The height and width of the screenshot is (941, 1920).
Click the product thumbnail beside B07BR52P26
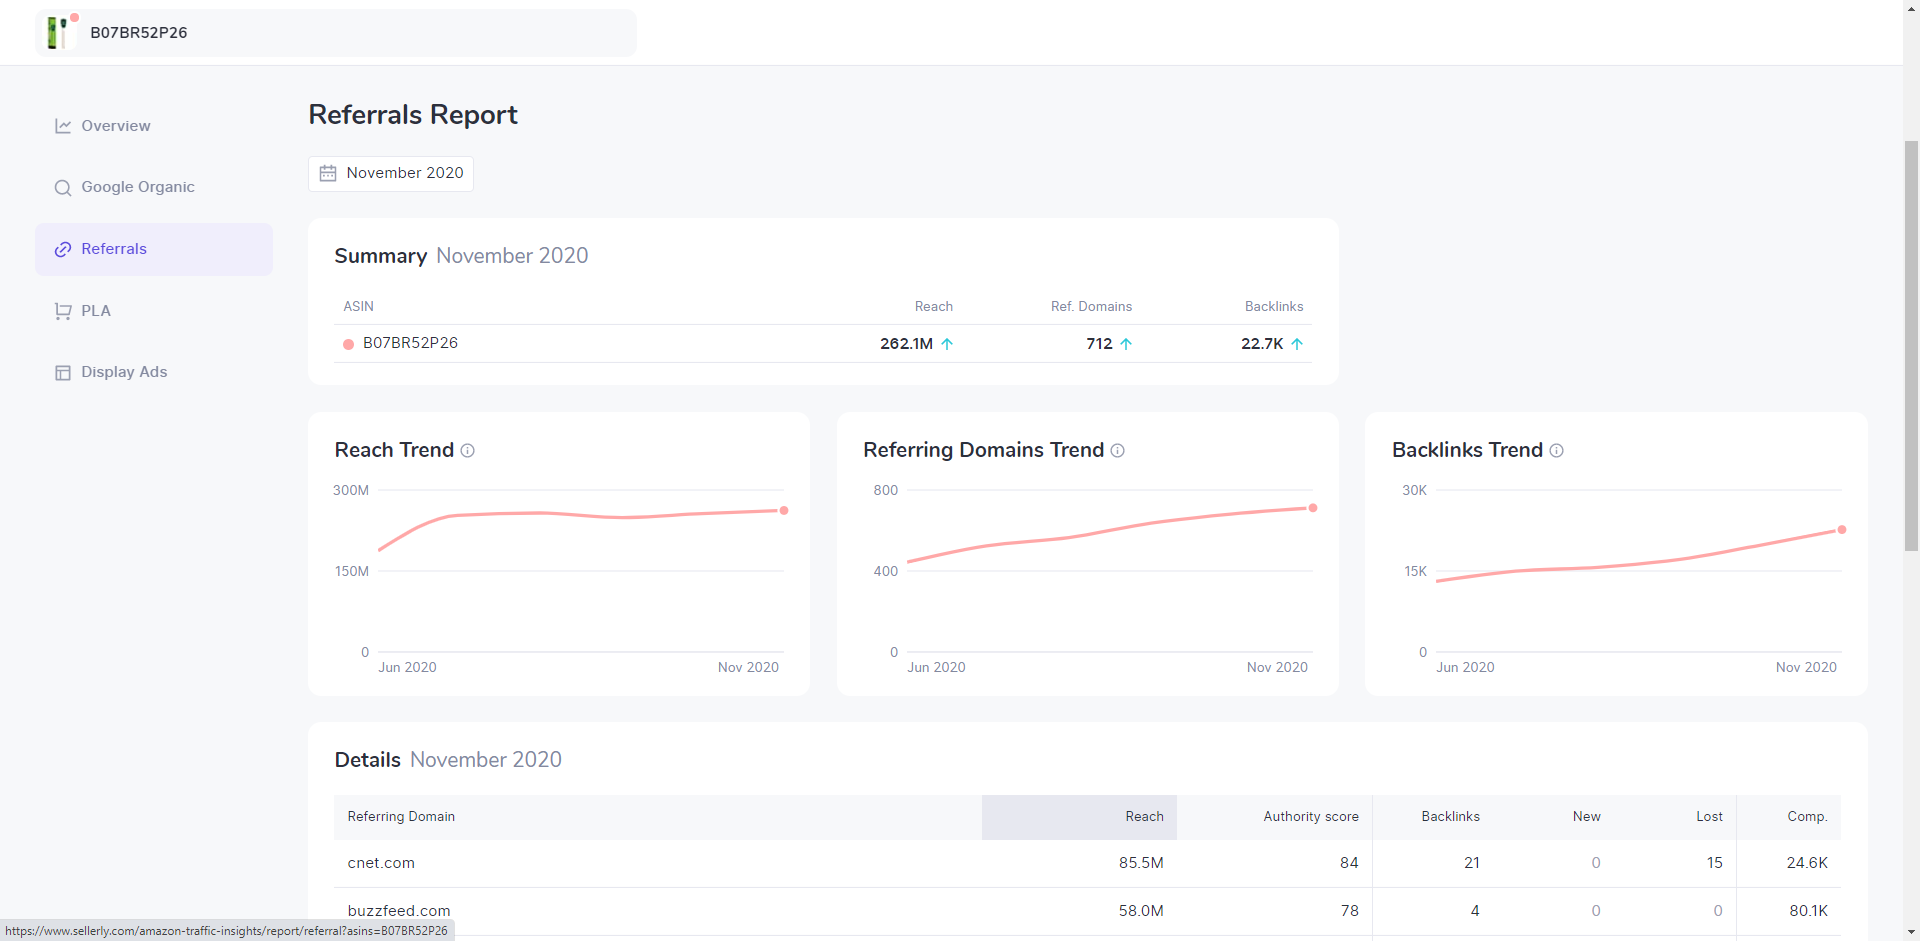59,32
